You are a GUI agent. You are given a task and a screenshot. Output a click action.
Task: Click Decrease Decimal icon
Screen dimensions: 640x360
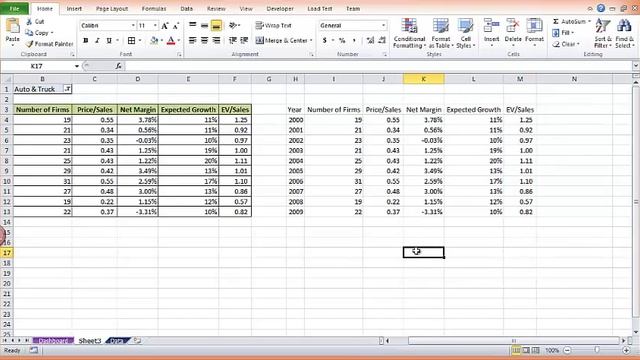click(382, 40)
